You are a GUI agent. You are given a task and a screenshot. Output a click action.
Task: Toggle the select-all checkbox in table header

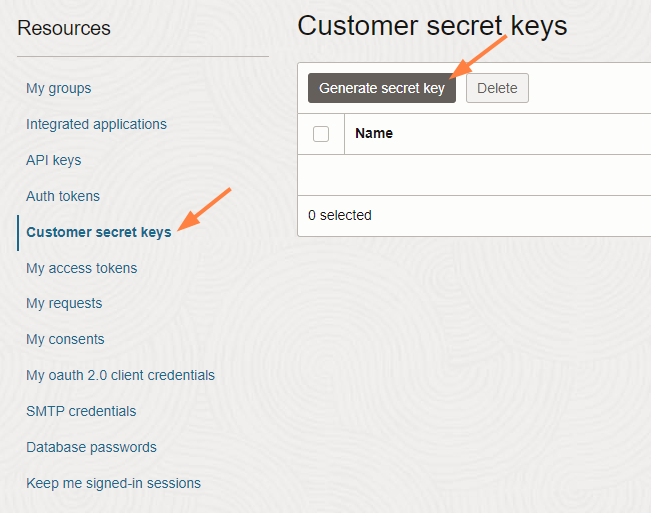click(321, 134)
